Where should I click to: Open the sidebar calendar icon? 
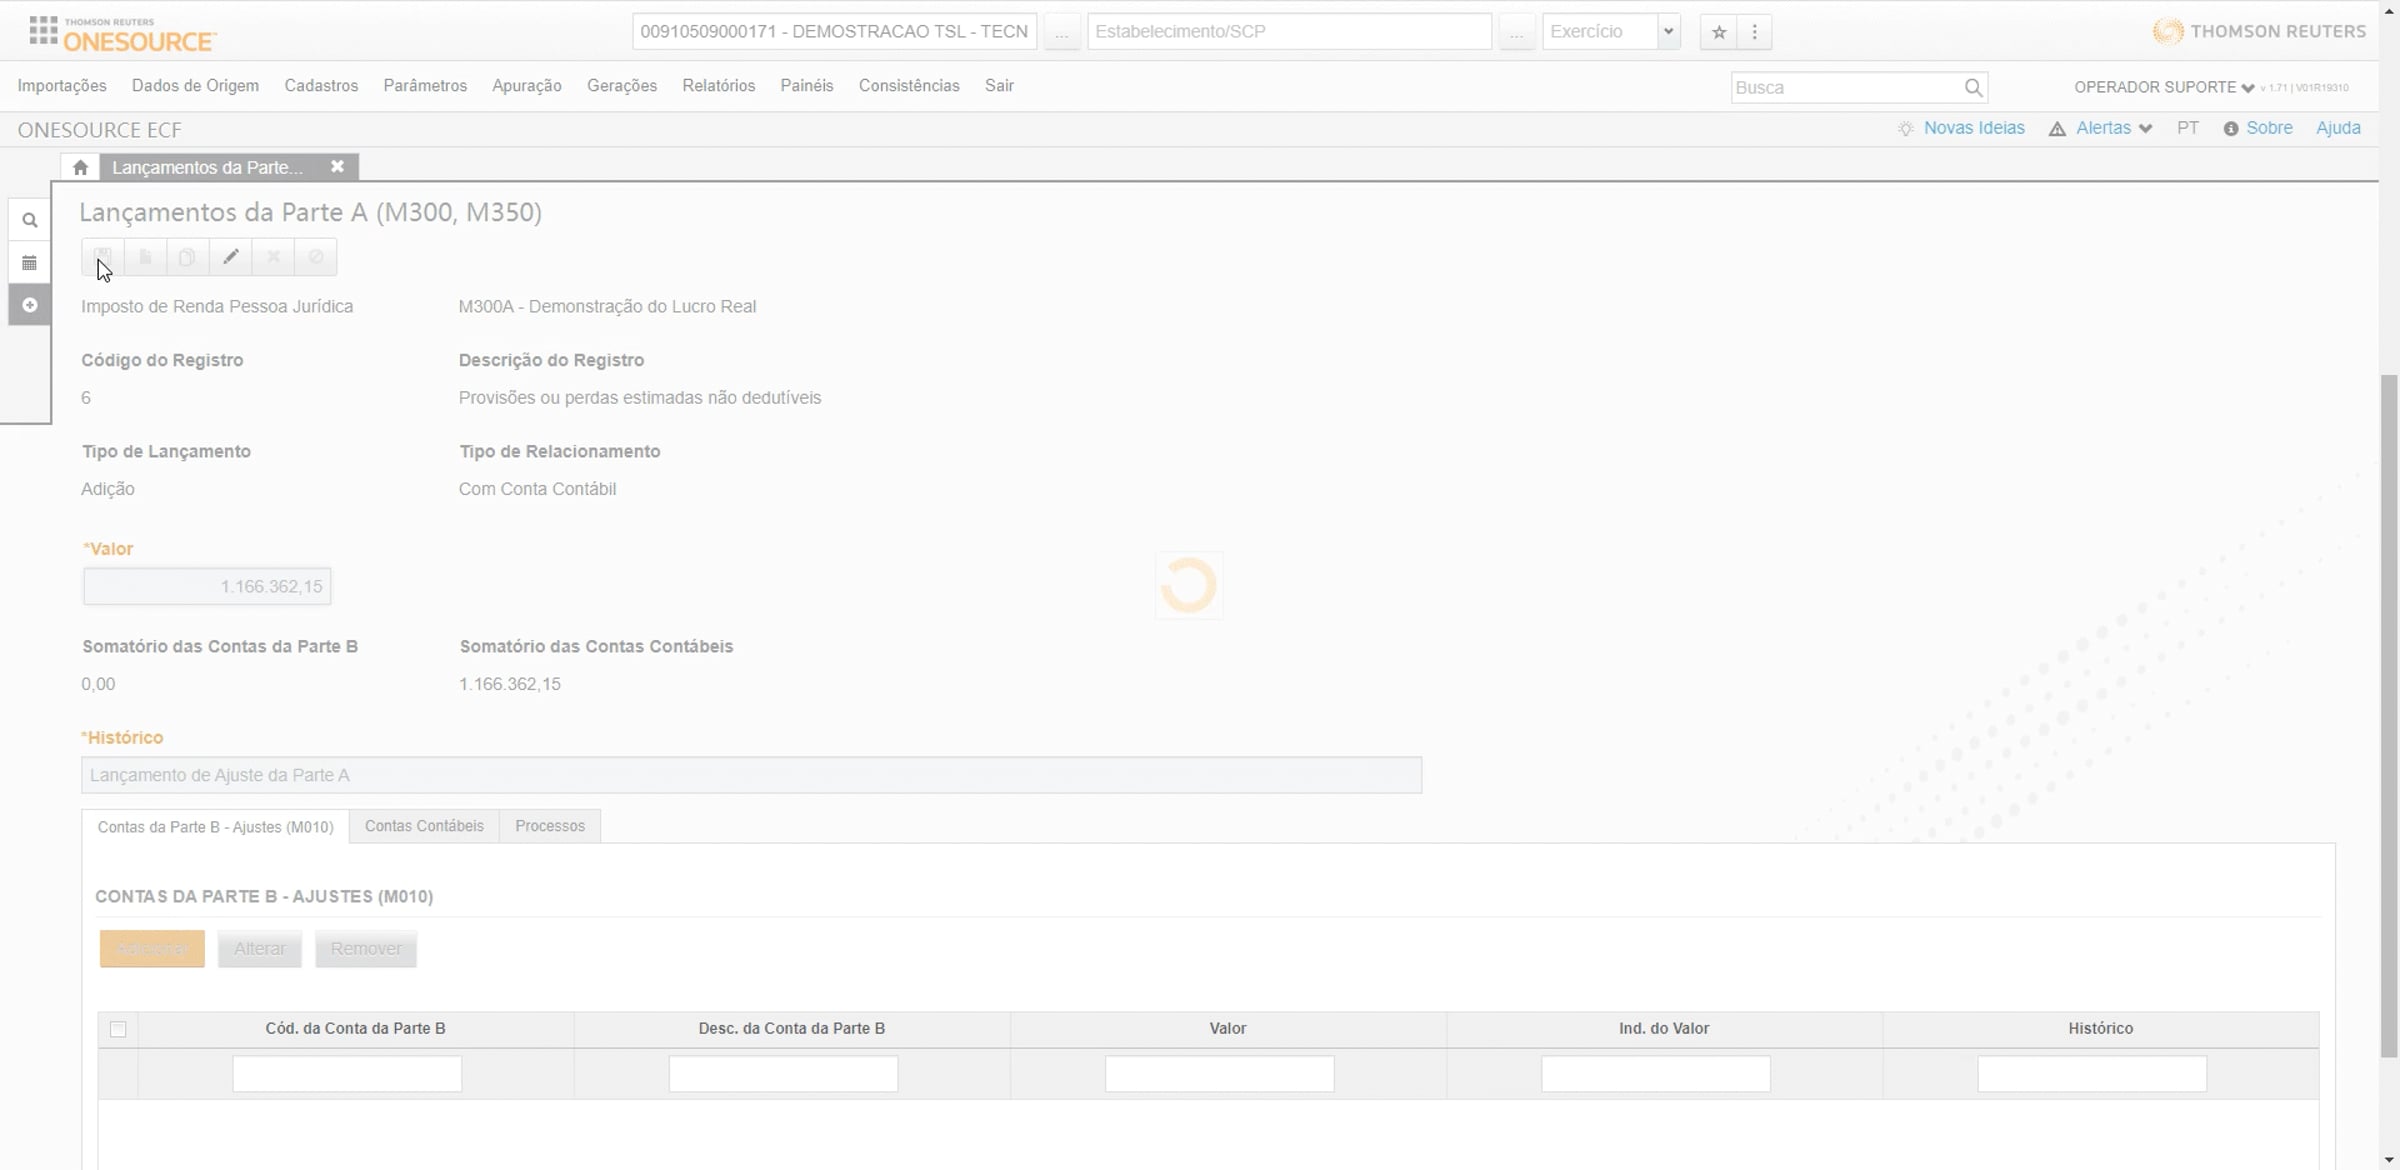[30, 263]
